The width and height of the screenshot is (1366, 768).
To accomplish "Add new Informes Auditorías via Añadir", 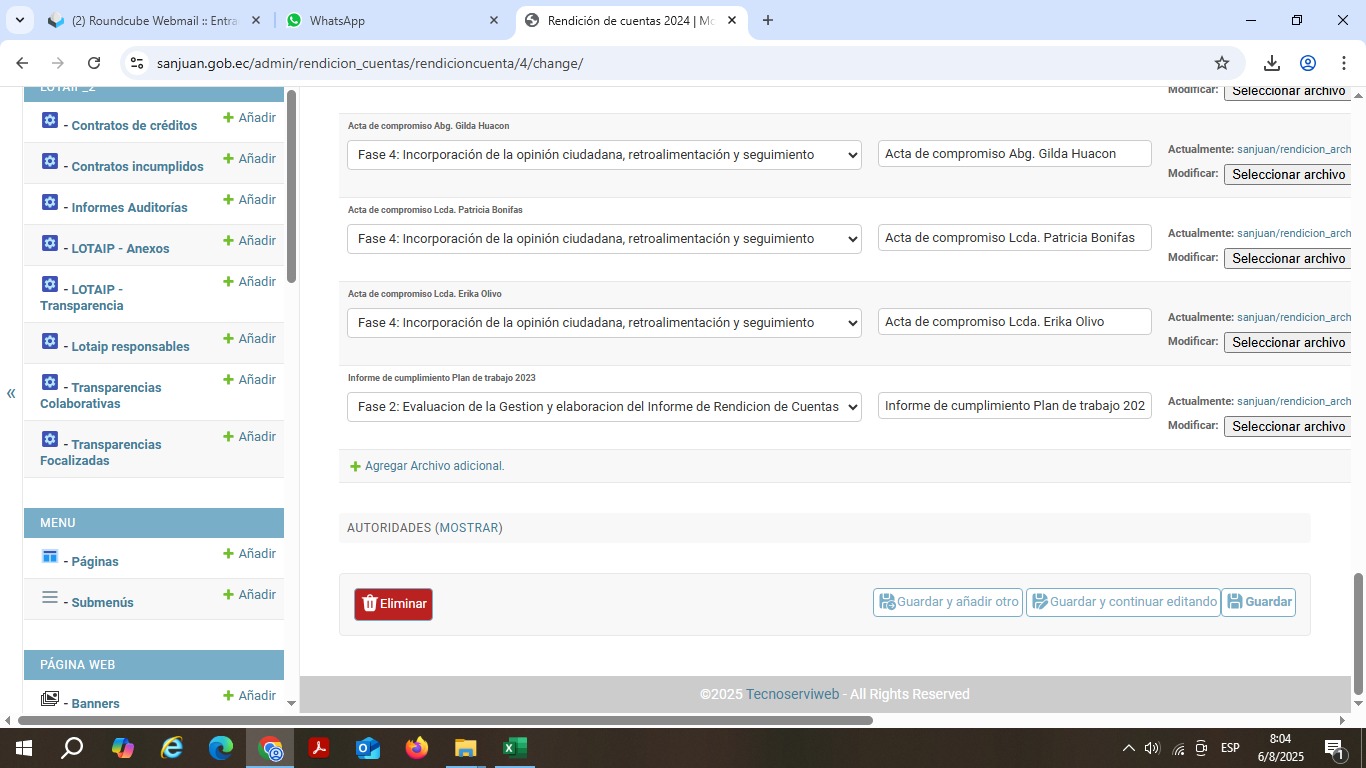I will tap(249, 200).
